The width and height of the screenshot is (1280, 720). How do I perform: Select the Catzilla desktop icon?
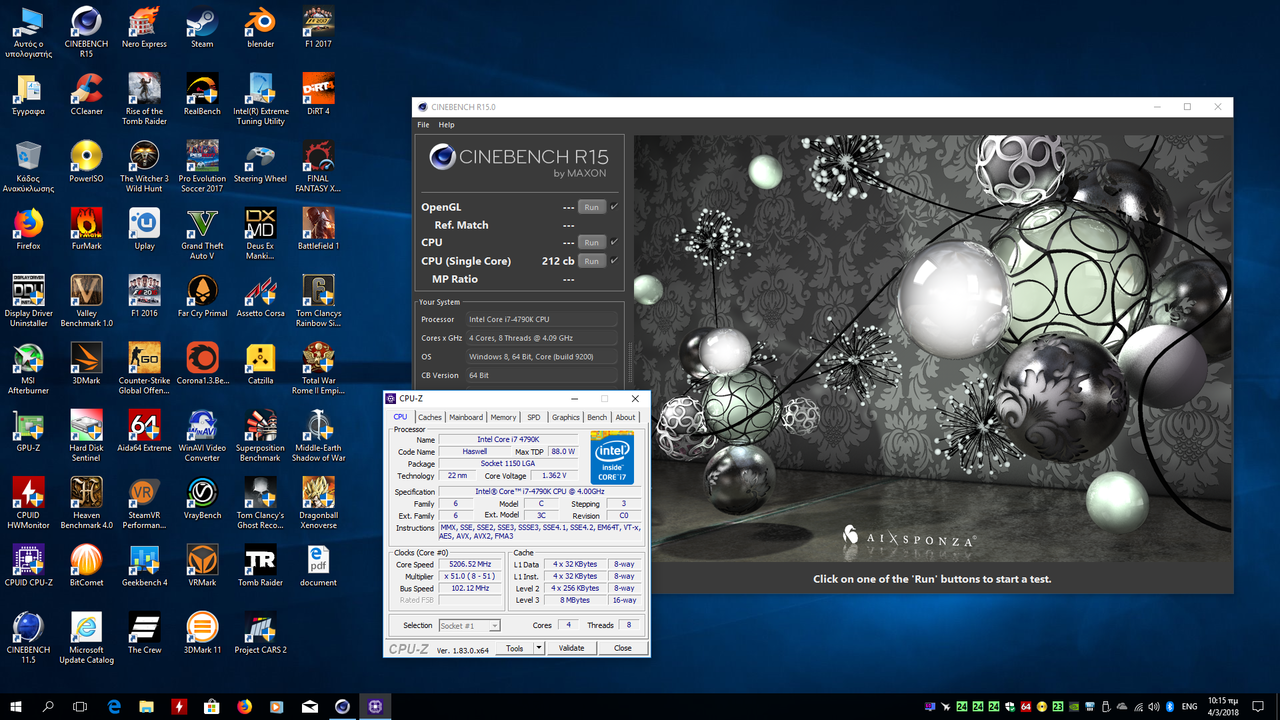tap(260, 363)
